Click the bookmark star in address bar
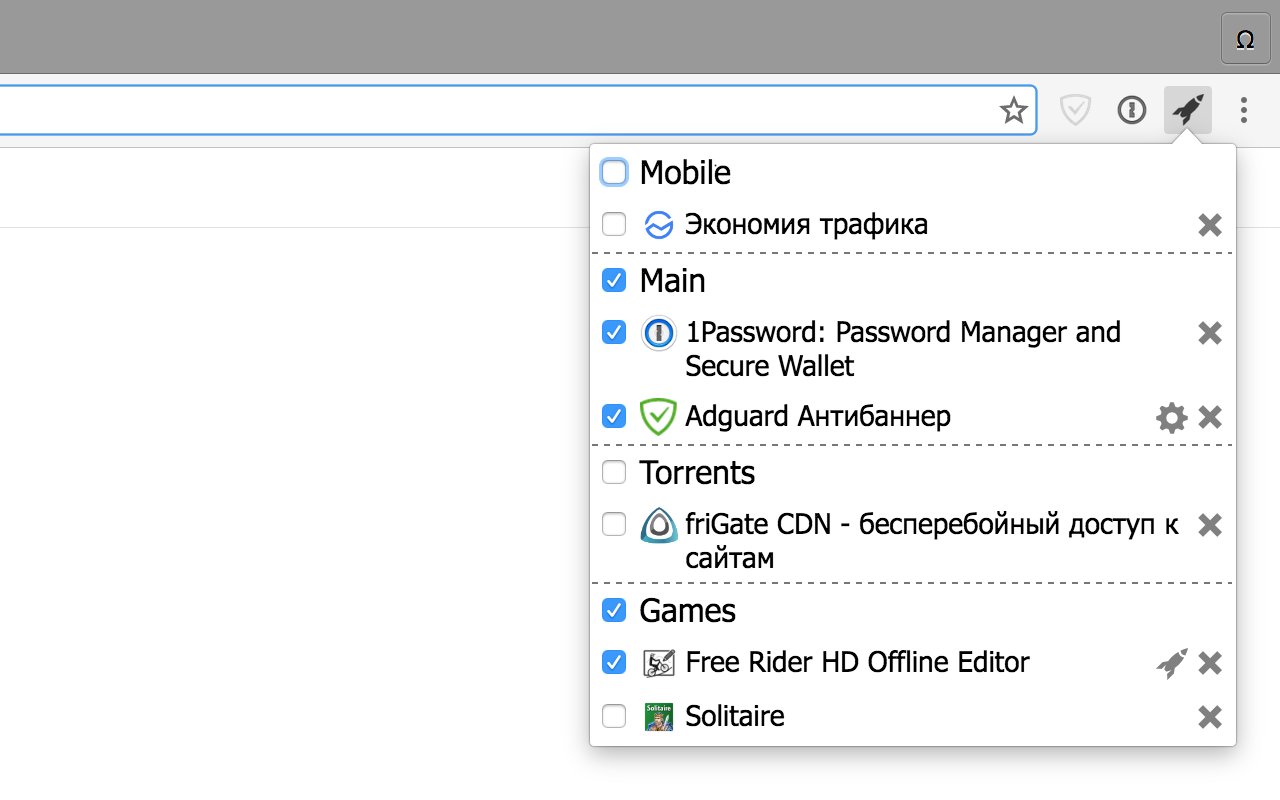This screenshot has height=800, width=1280. (x=1014, y=110)
